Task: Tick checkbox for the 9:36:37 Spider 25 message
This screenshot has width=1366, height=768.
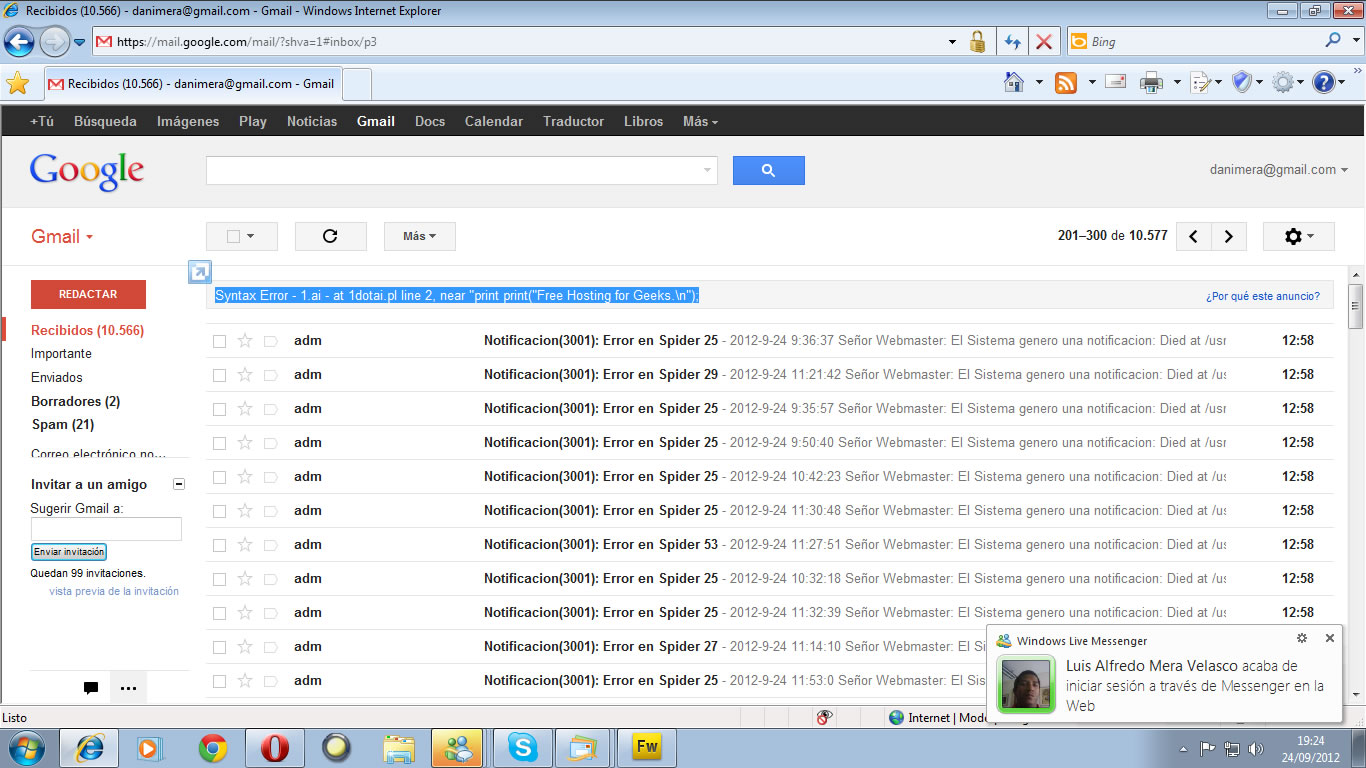Action: coord(220,341)
